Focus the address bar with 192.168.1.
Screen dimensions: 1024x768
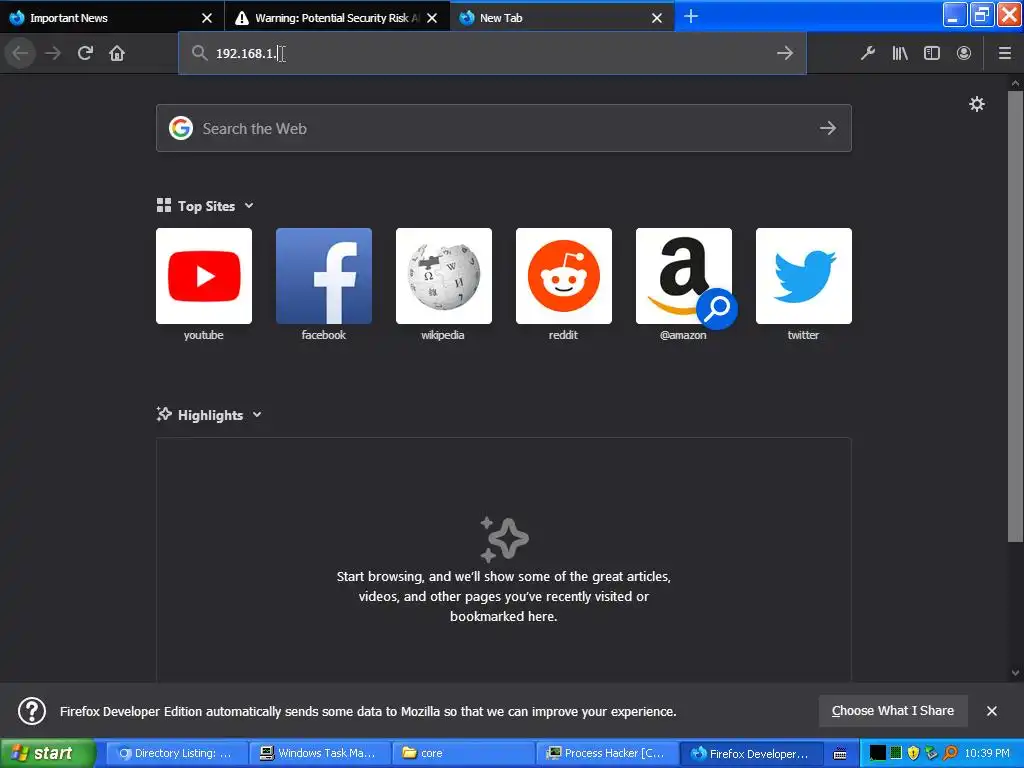pyautogui.click(x=492, y=53)
